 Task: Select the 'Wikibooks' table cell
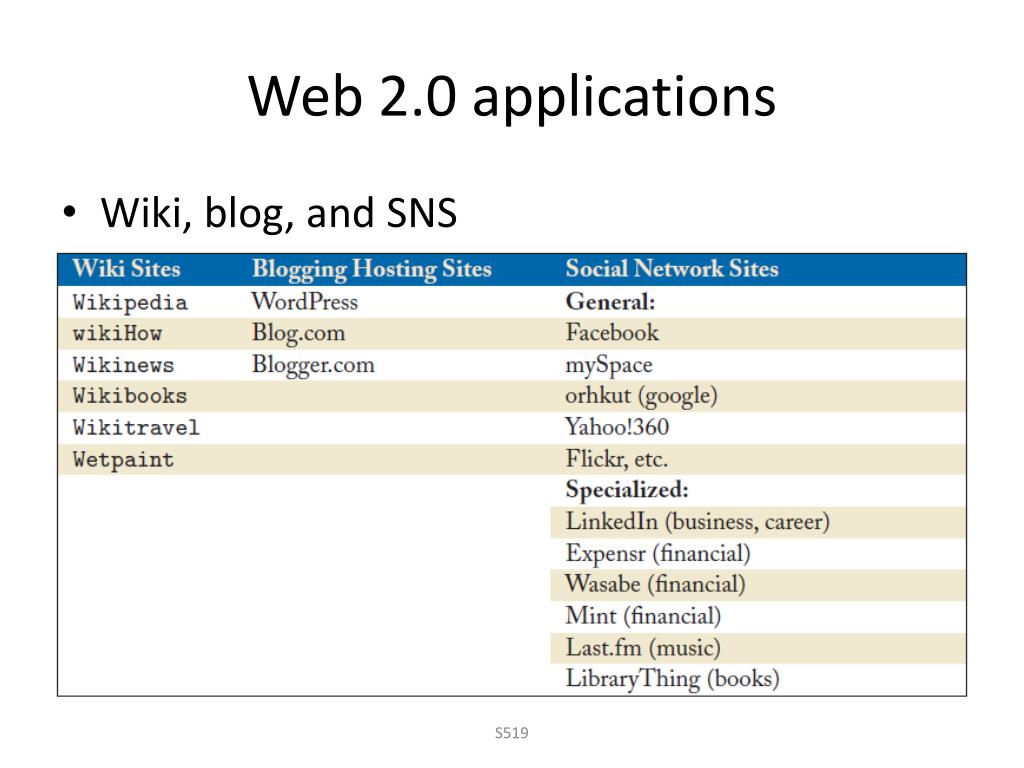coord(130,396)
